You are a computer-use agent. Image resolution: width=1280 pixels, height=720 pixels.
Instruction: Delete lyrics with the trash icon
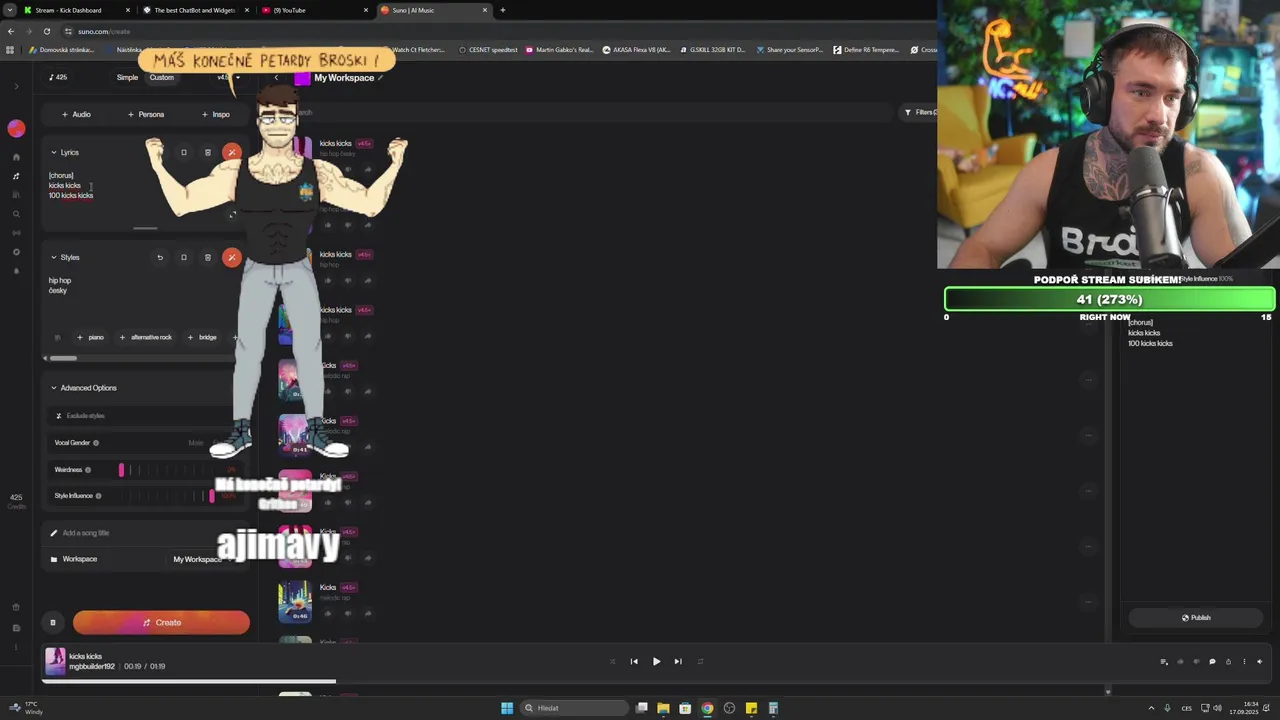tap(208, 153)
